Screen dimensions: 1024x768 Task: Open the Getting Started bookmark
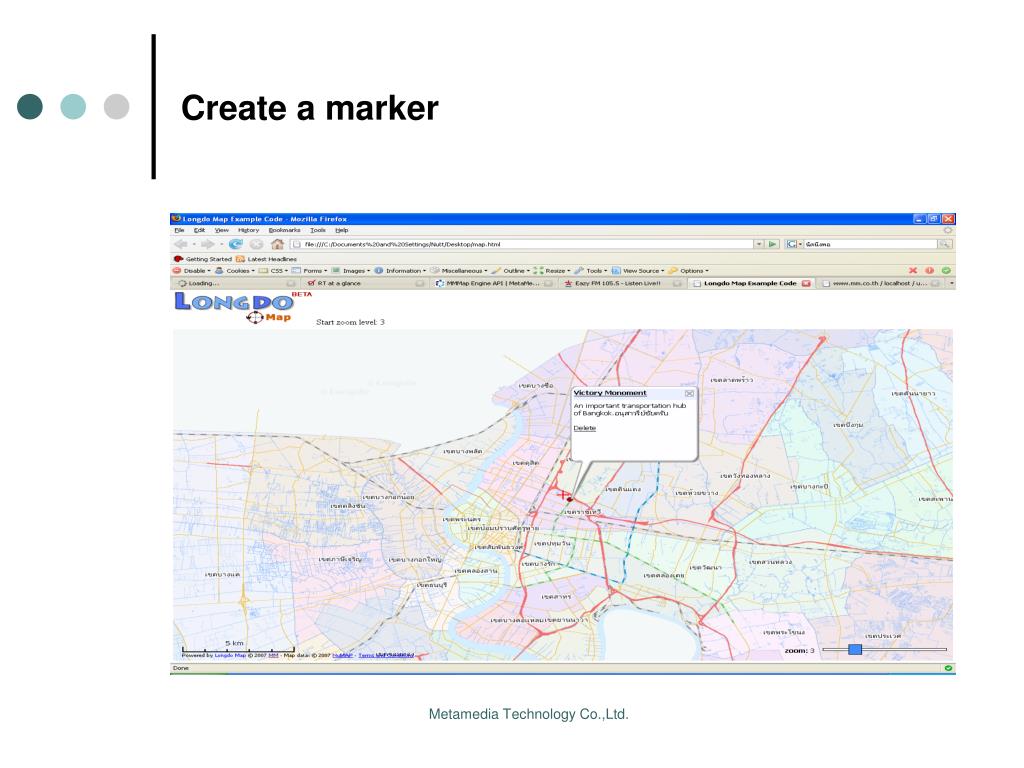tap(203, 259)
